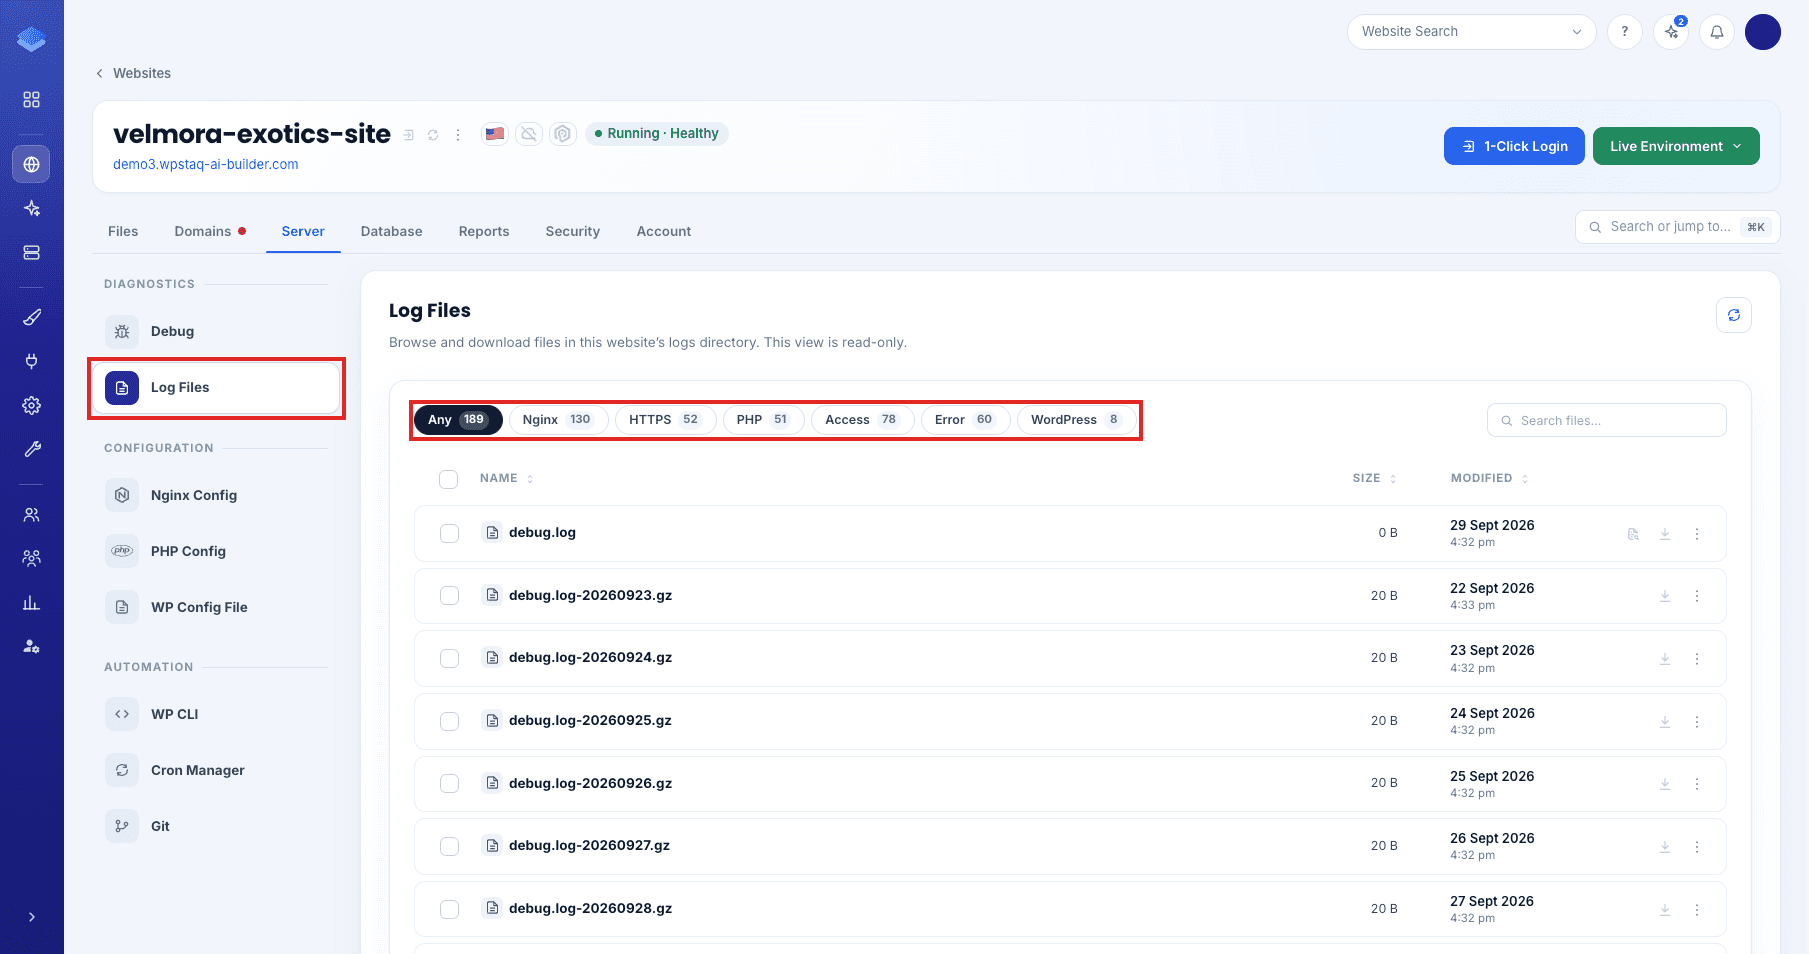Toggle the select-all checkbox in table header
This screenshot has width=1809, height=954.
pos(449,479)
